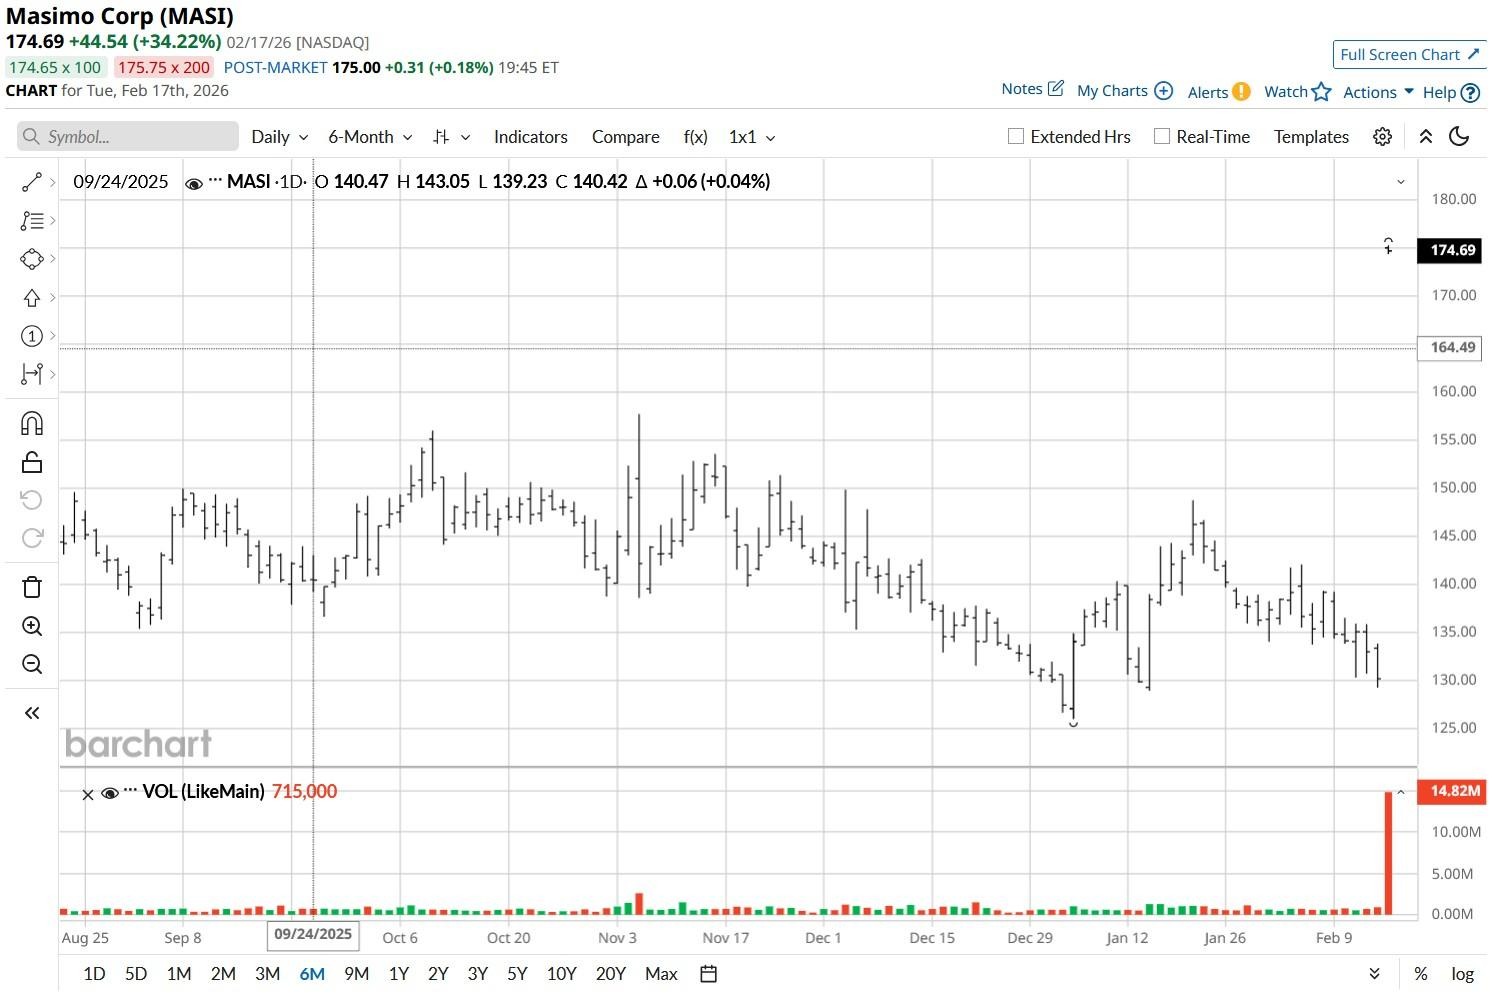Image resolution: width=1492 pixels, height=997 pixels.
Task: Zoom out of the chart
Action: pos(32,664)
